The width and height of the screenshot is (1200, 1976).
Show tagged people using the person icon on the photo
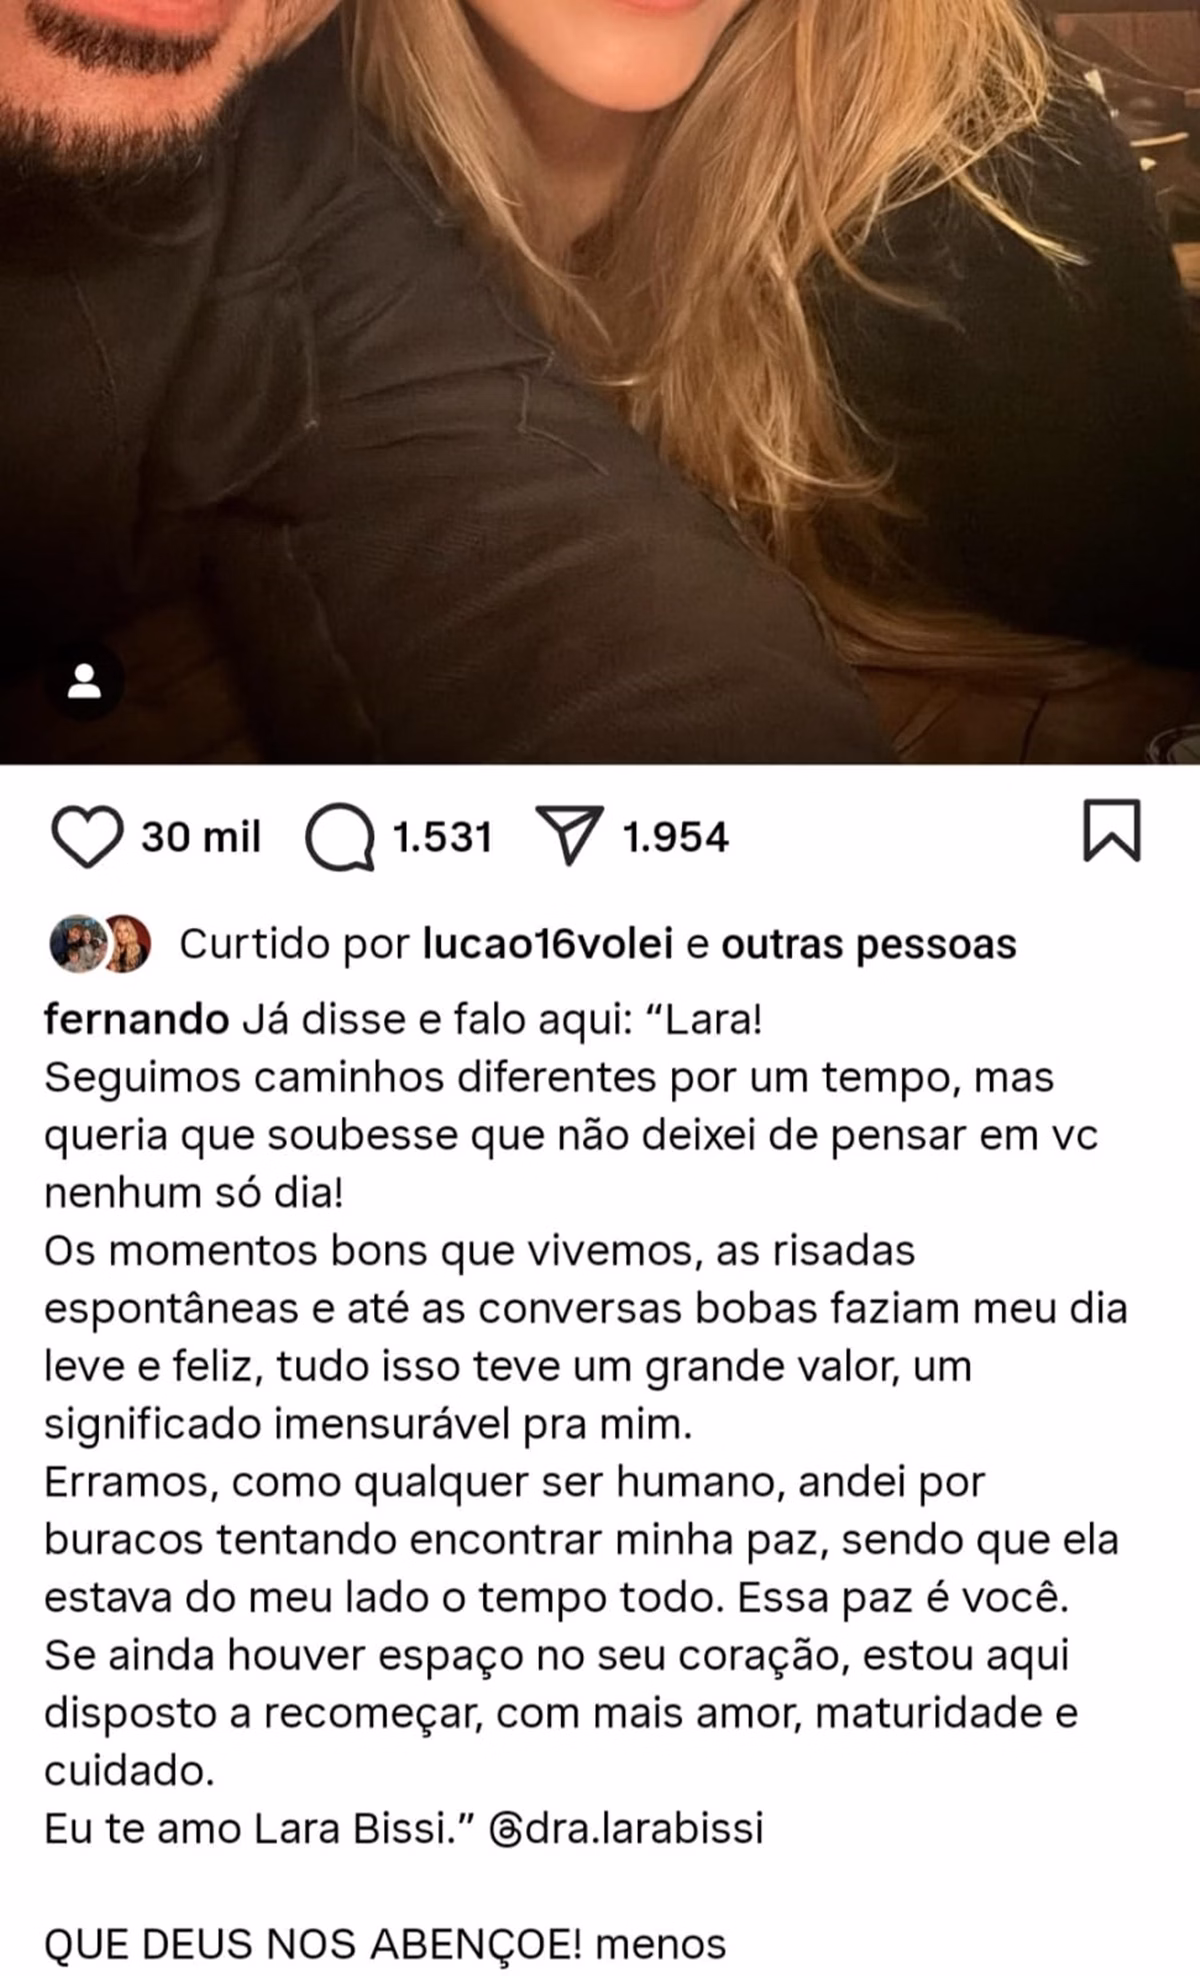(85, 683)
